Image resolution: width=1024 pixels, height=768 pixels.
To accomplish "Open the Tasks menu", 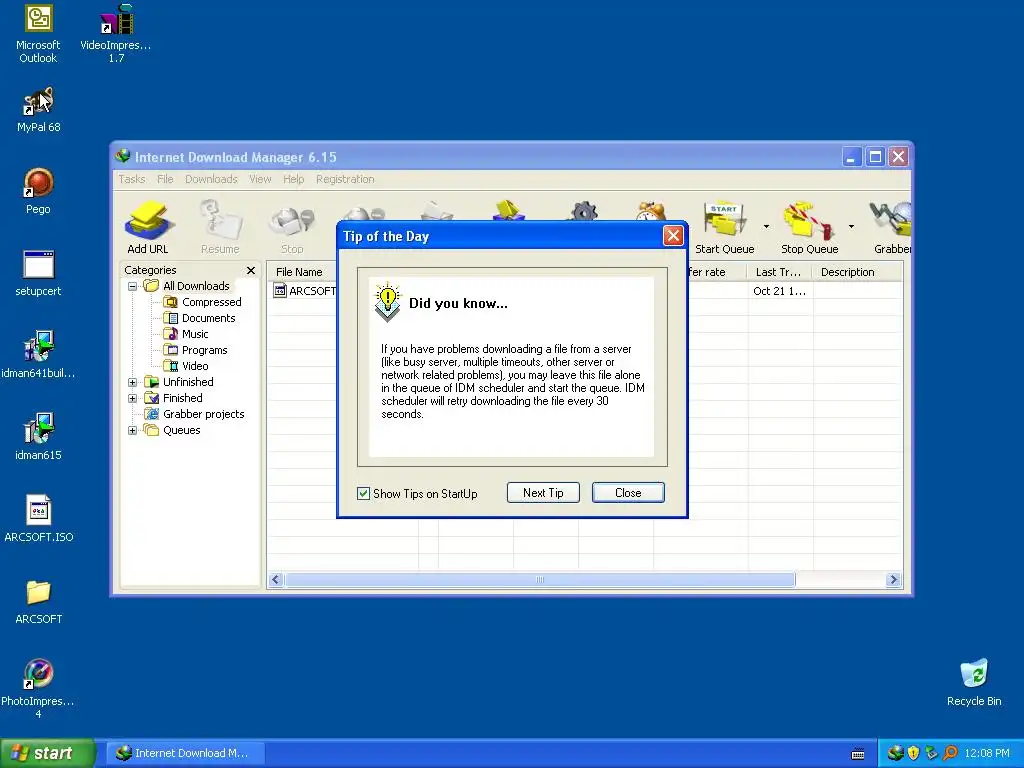I will (132, 179).
